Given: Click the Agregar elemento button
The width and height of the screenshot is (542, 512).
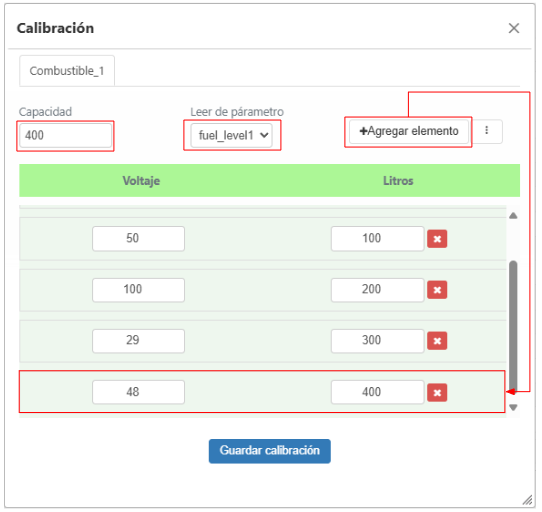Looking at the screenshot, I should tap(409, 131).
